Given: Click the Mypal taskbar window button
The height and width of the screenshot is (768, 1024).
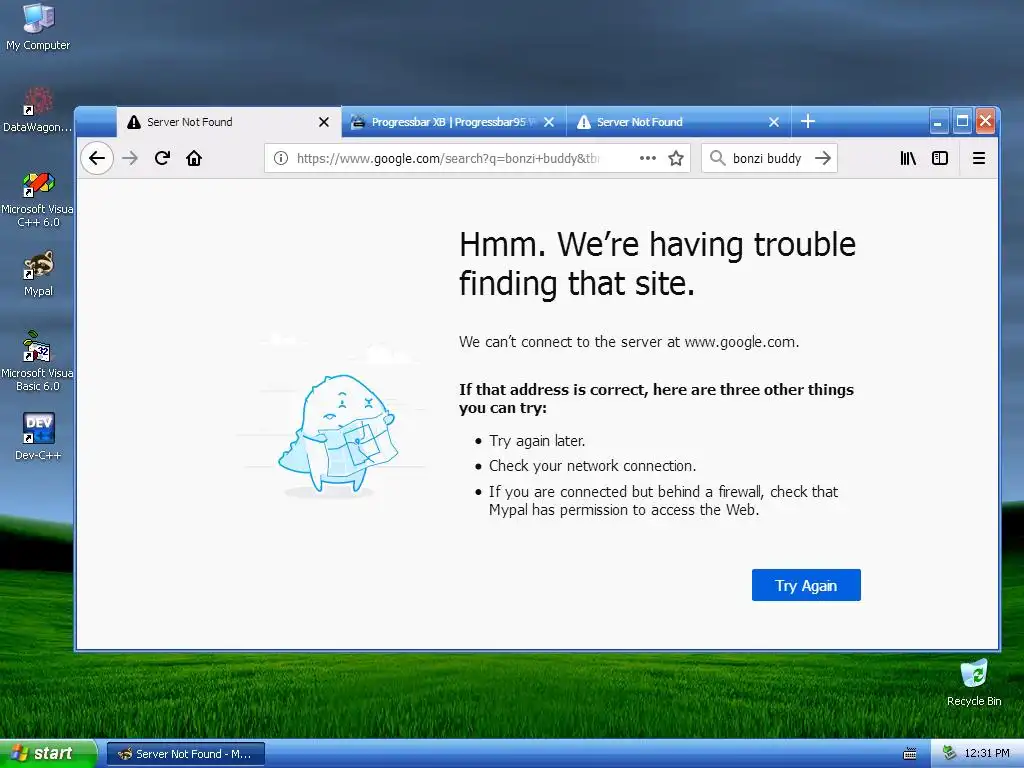Looking at the screenshot, I should coord(186,754).
